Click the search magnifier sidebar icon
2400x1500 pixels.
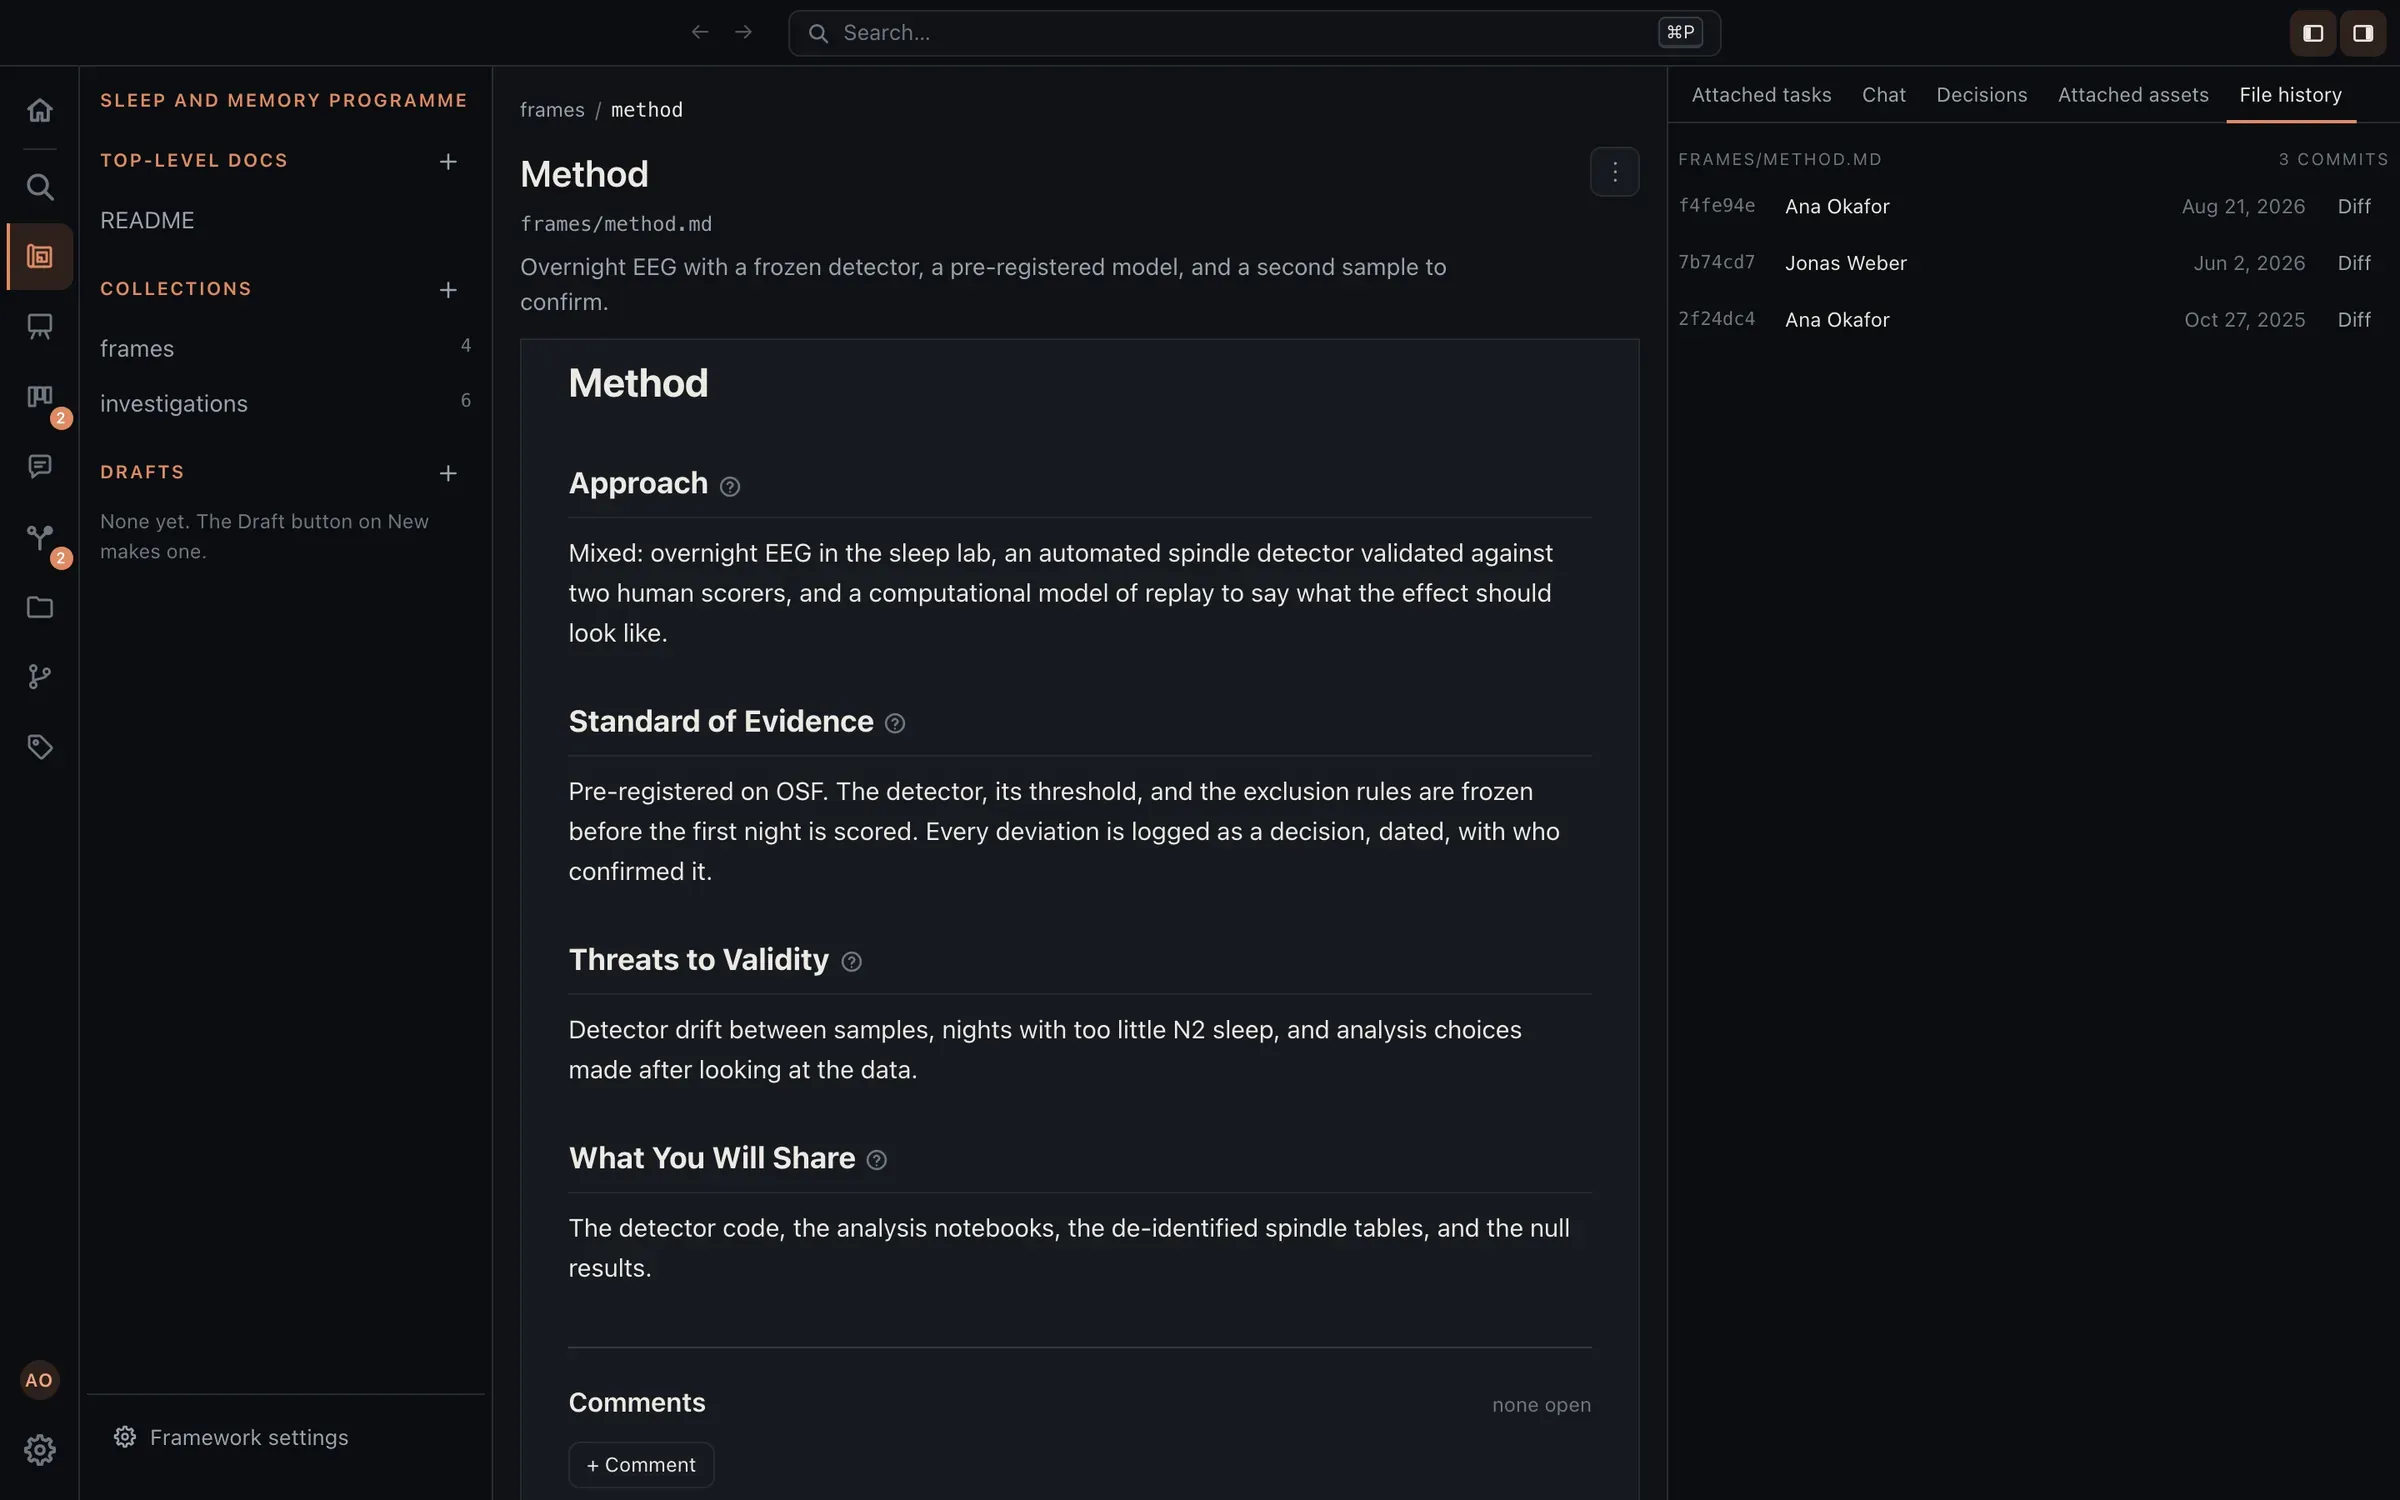point(39,187)
